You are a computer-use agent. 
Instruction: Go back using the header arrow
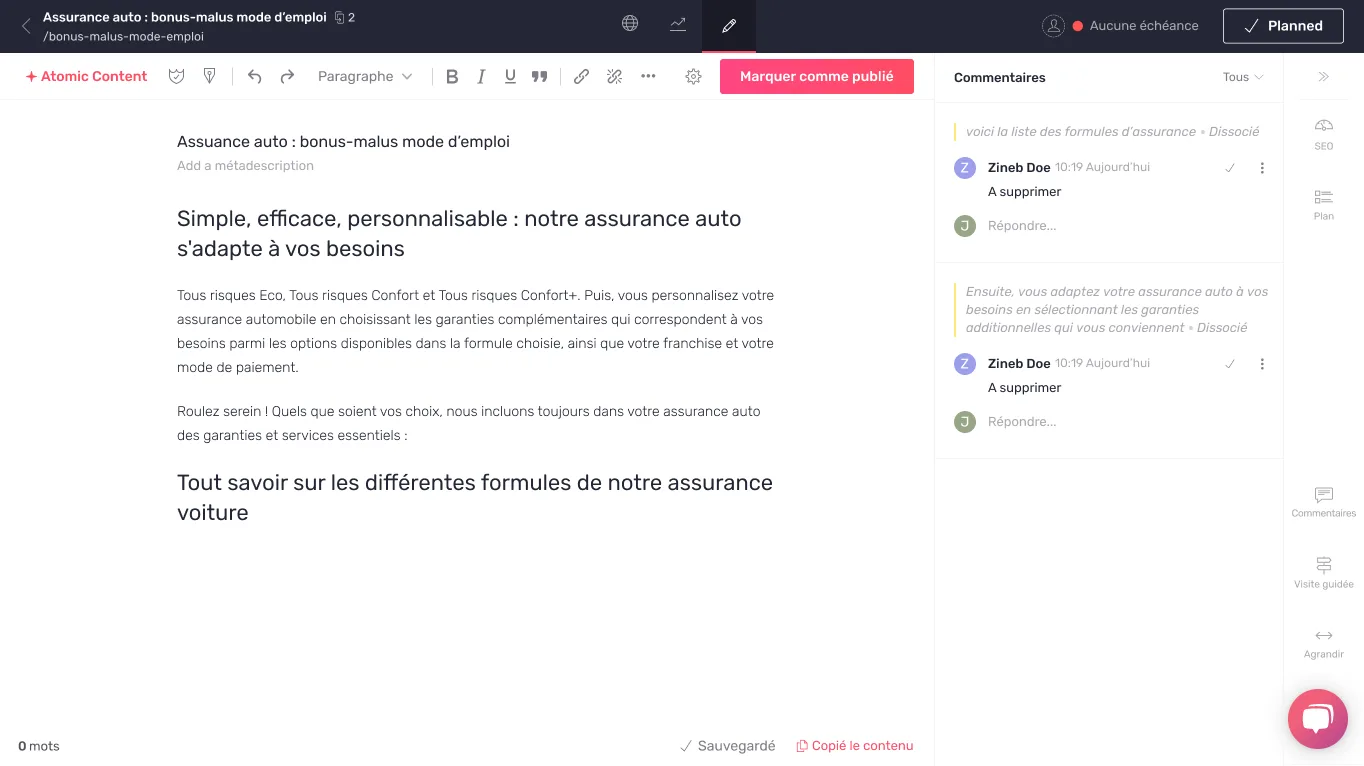(x=26, y=26)
